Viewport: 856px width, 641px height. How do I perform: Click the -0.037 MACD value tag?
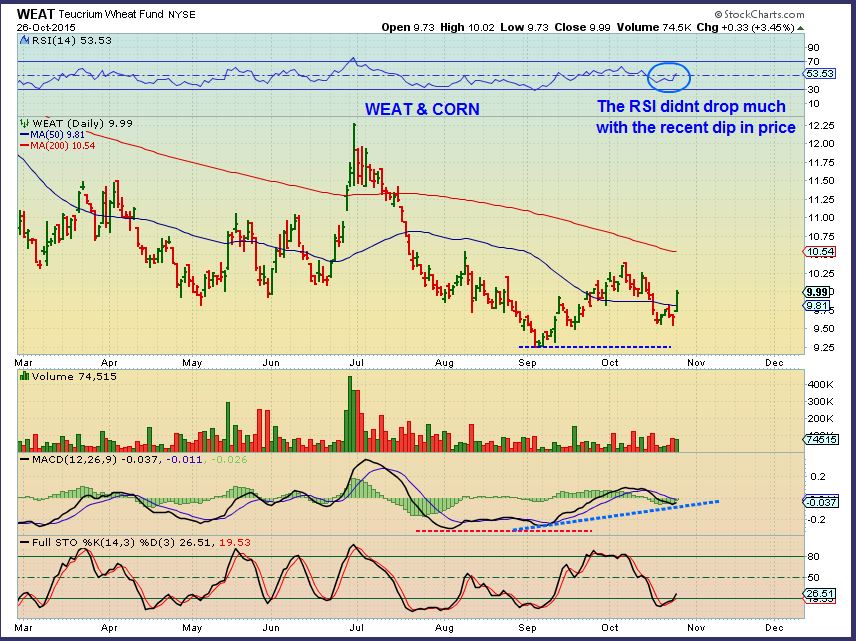(x=822, y=502)
